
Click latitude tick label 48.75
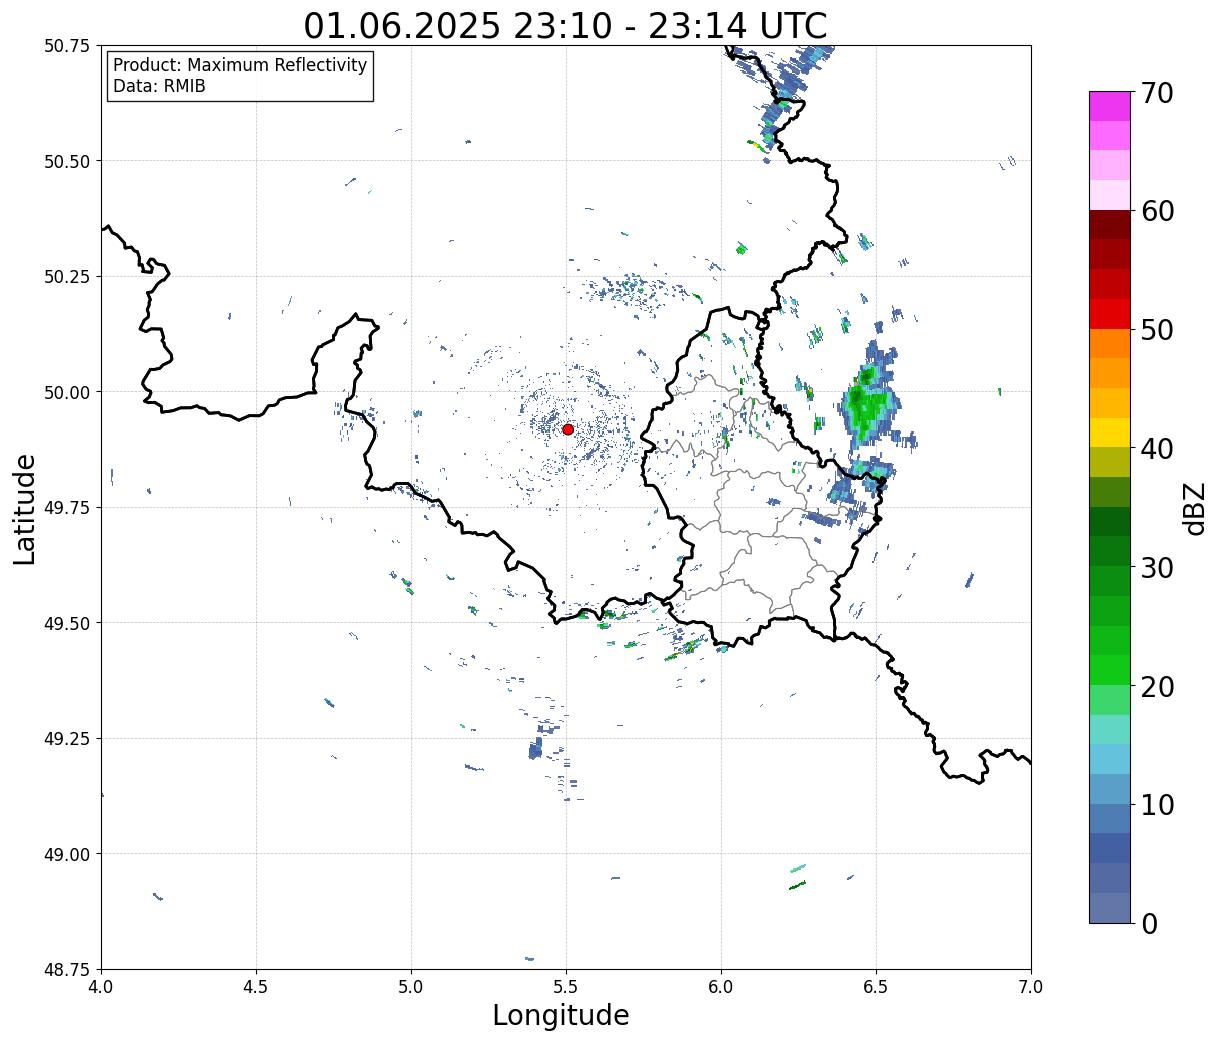67,970
